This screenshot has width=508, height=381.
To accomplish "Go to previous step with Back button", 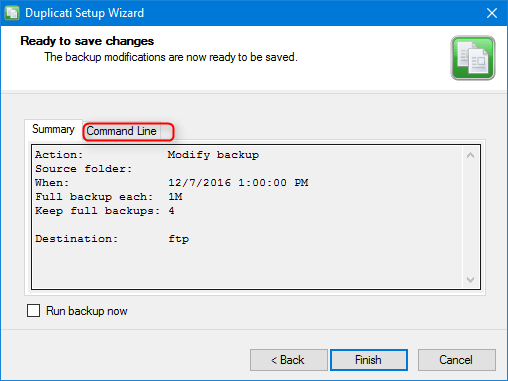I will pyautogui.click(x=288, y=360).
